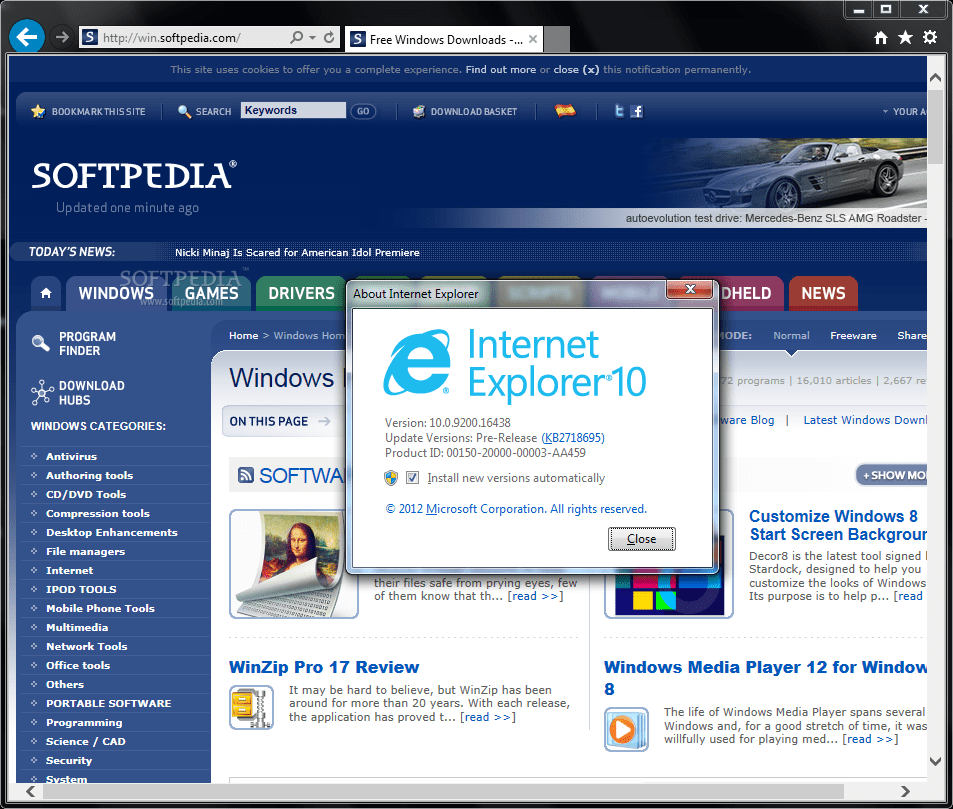Click the Softpedia search magnifier icon
This screenshot has height=809, width=953.
click(x=184, y=111)
